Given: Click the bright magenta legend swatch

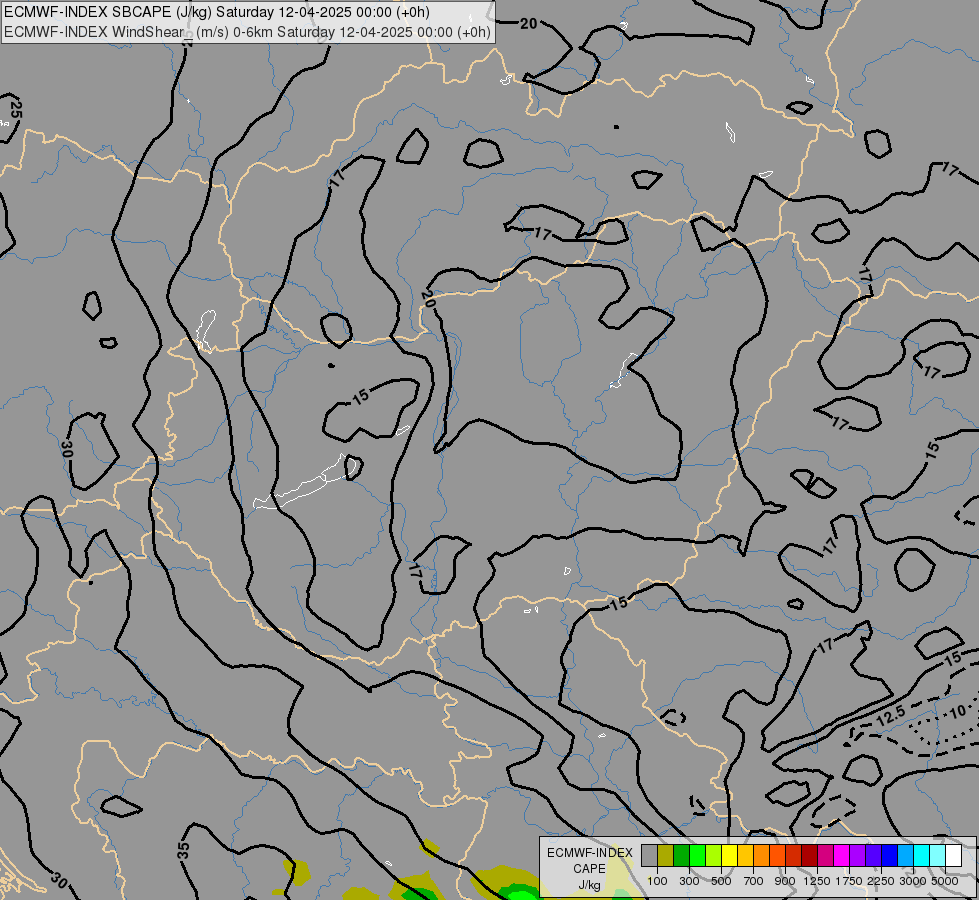Looking at the screenshot, I should (x=841, y=856).
